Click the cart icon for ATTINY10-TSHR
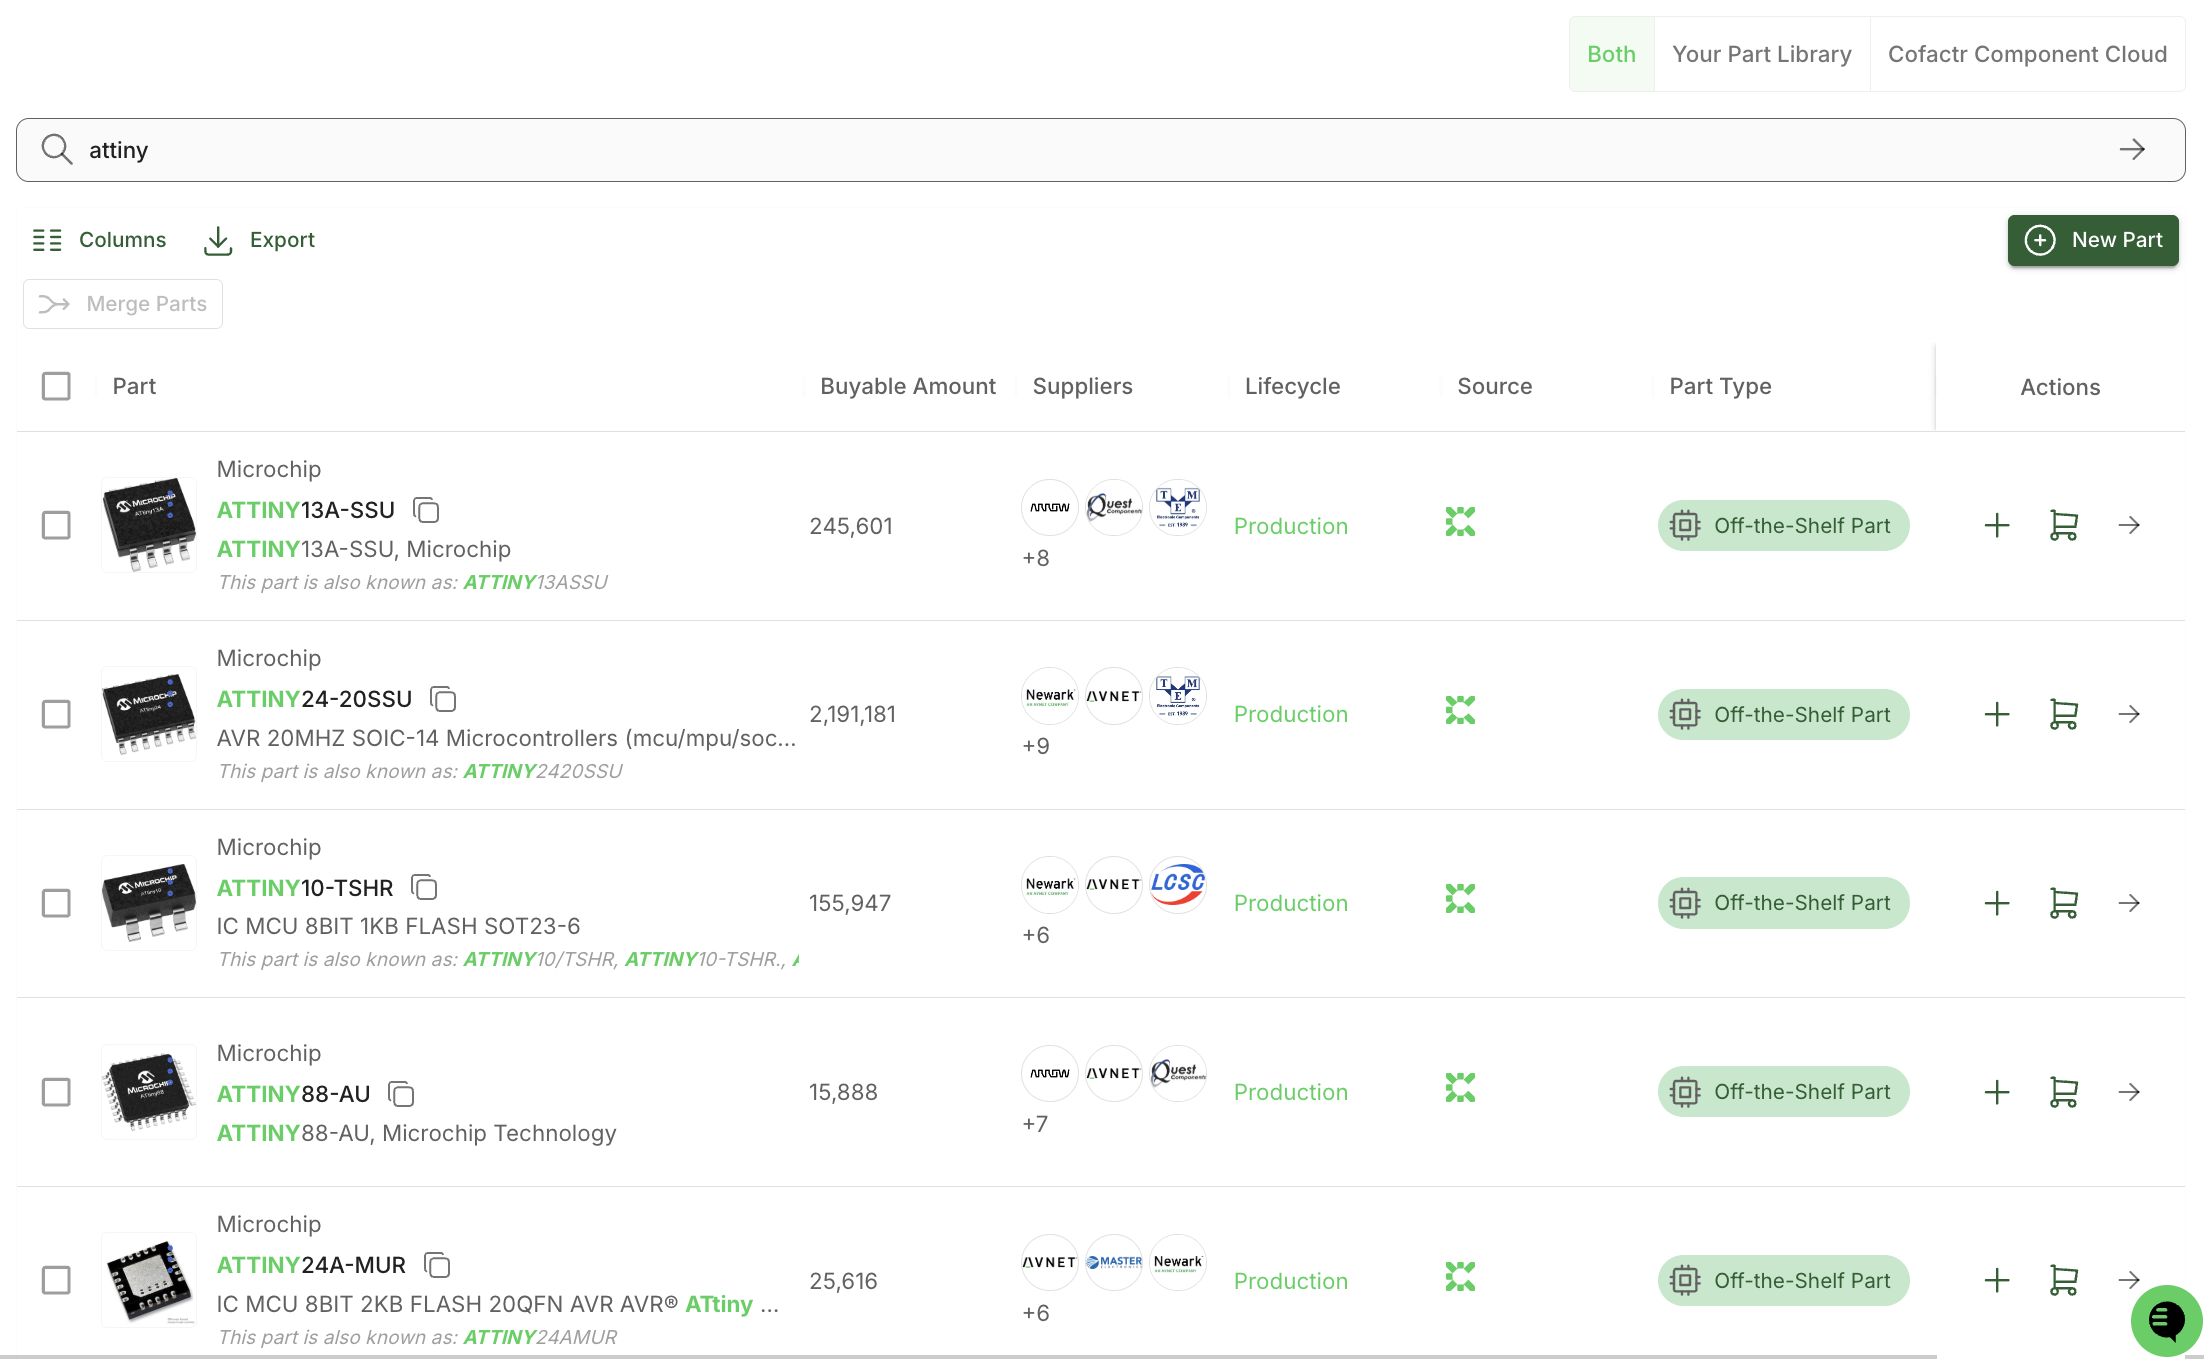 click(2064, 903)
